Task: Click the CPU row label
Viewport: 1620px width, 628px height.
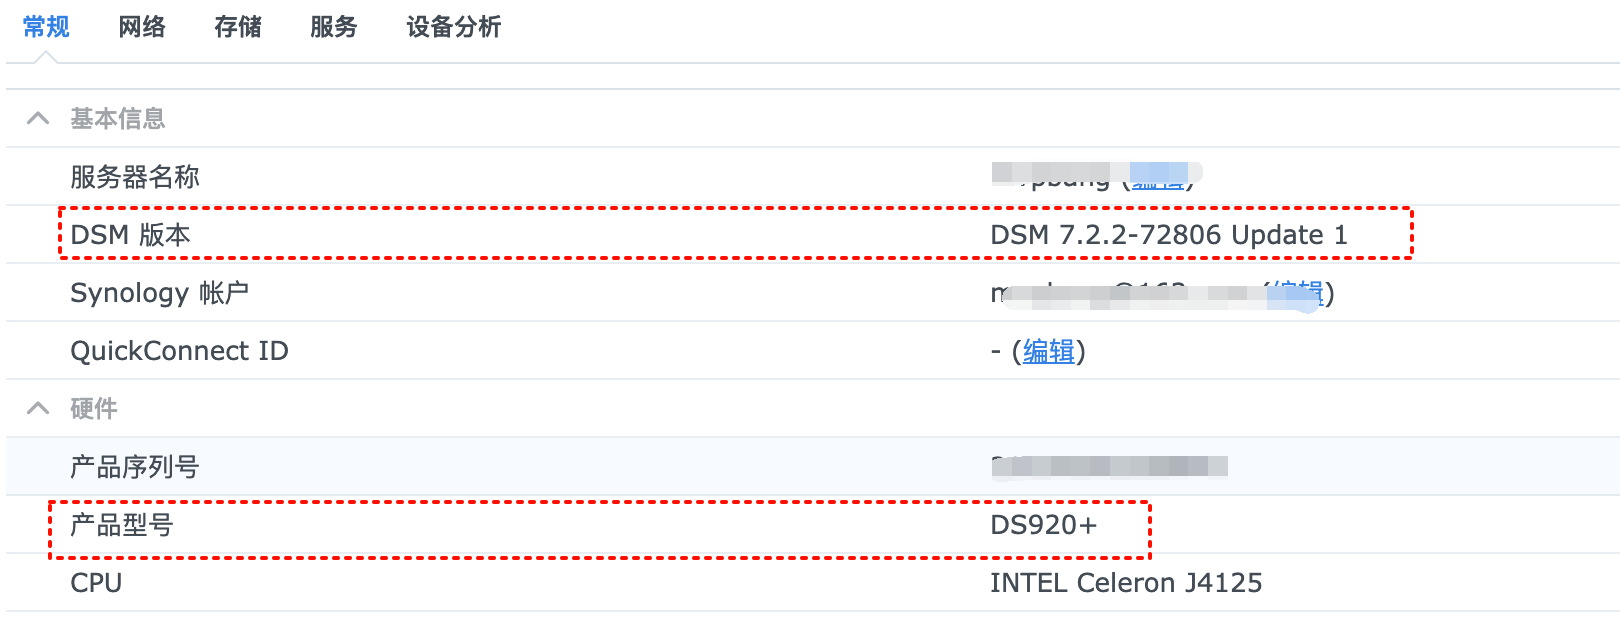Action: (x=96, y=583)
